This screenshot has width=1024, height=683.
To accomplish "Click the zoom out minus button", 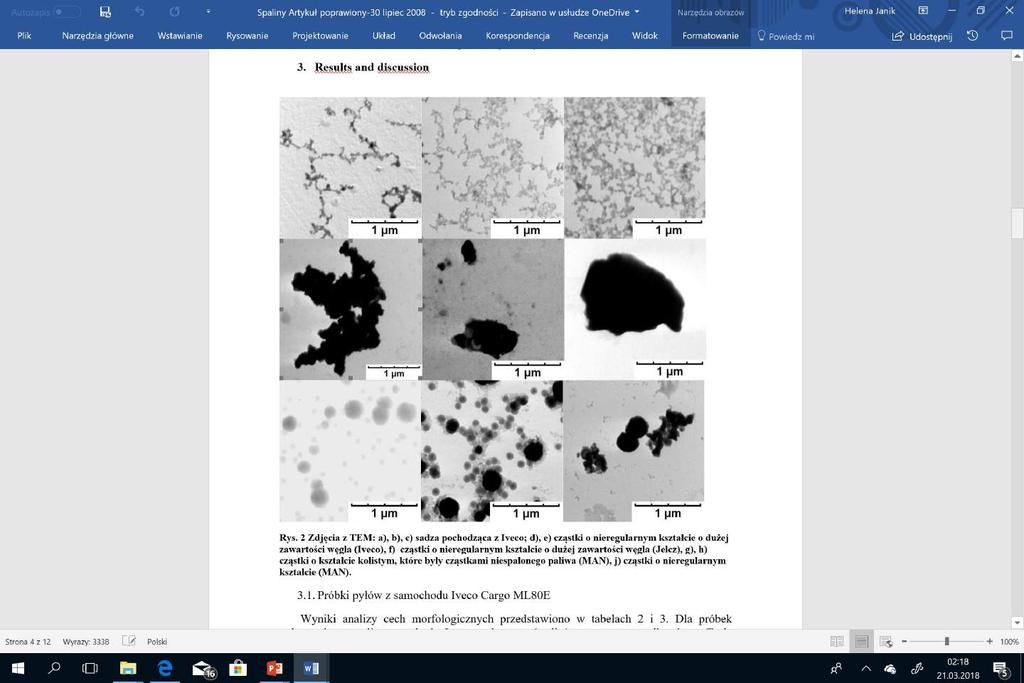I will click(x=904, y=642).
